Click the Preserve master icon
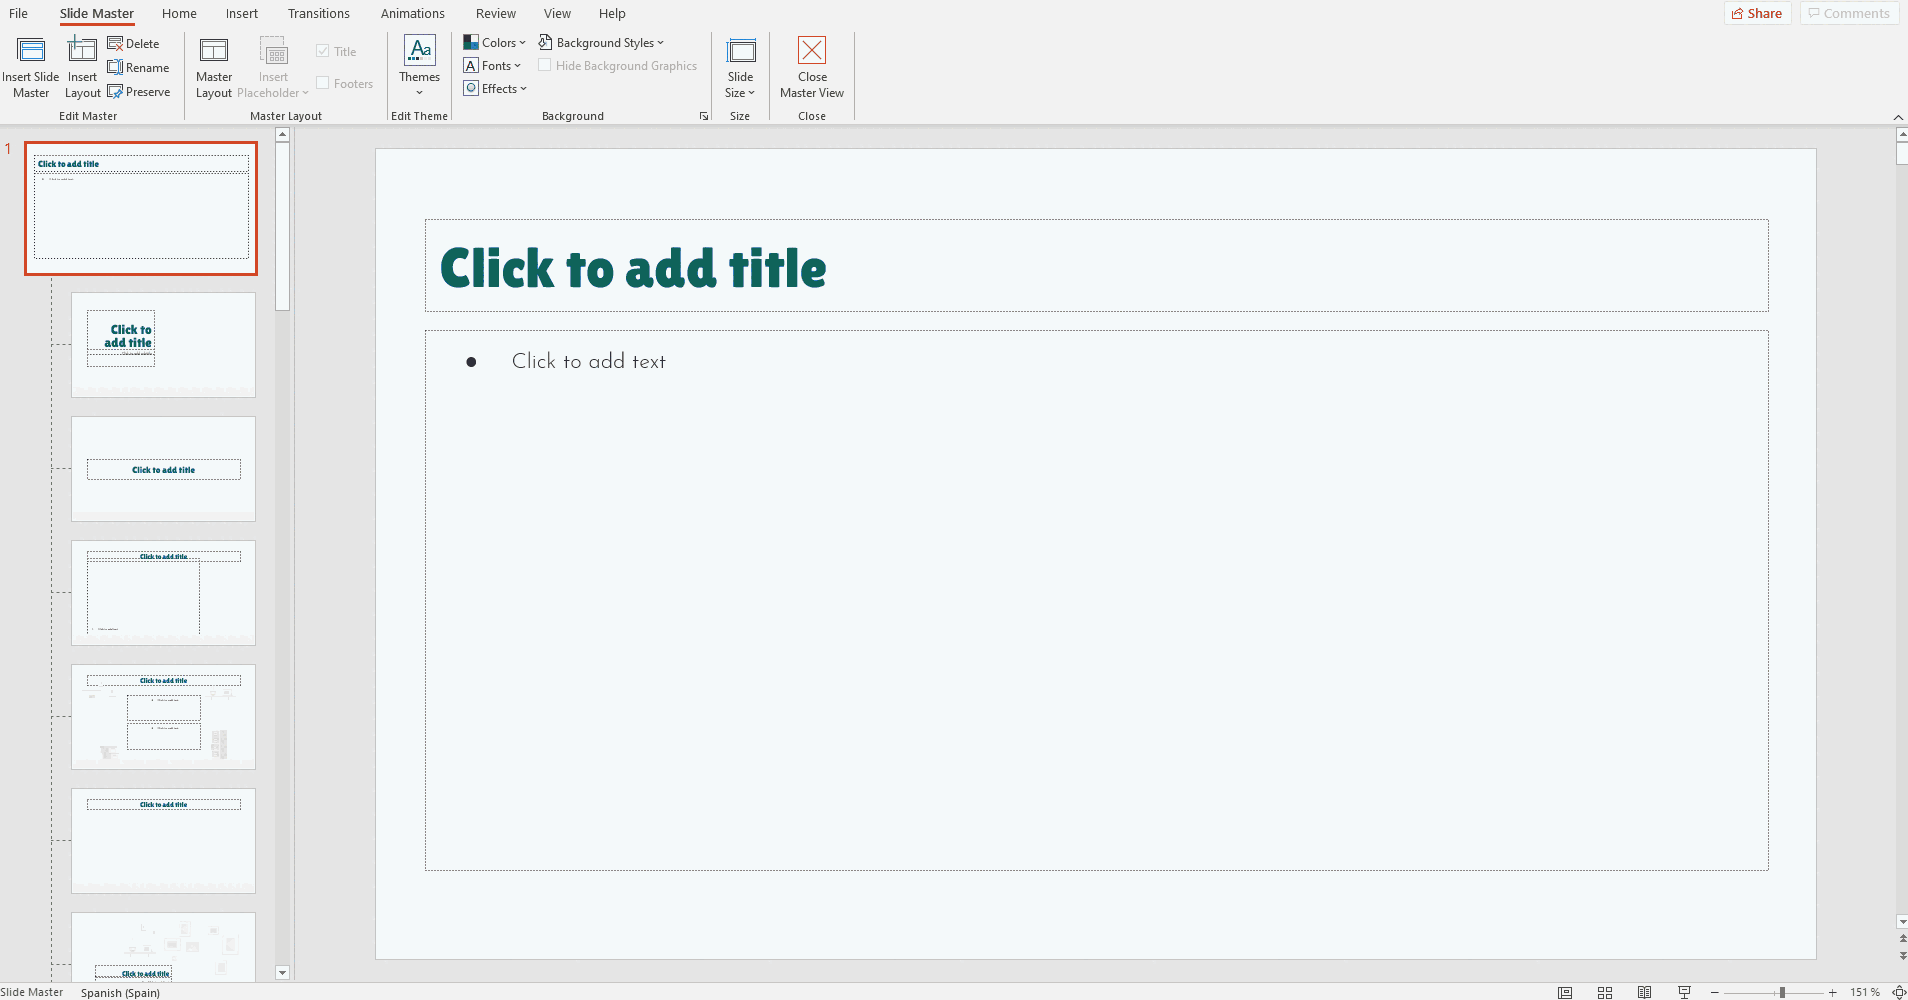This screenshot has height=1000, width=1908. coord(139,92)
